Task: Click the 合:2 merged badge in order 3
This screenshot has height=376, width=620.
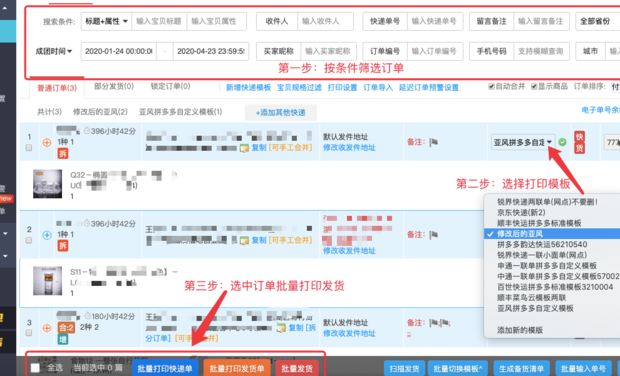Action: [66, 327]
